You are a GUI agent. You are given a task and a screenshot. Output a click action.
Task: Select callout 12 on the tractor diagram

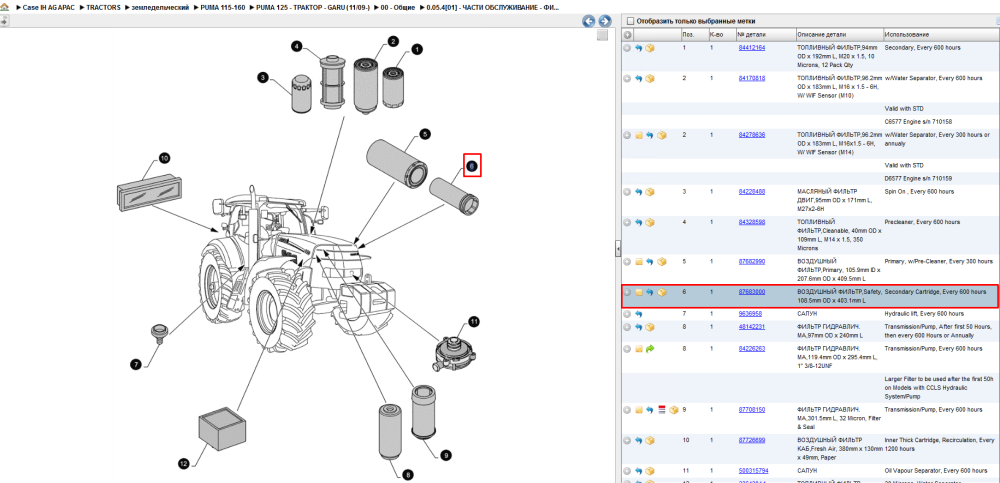click(x=184, y=464)
